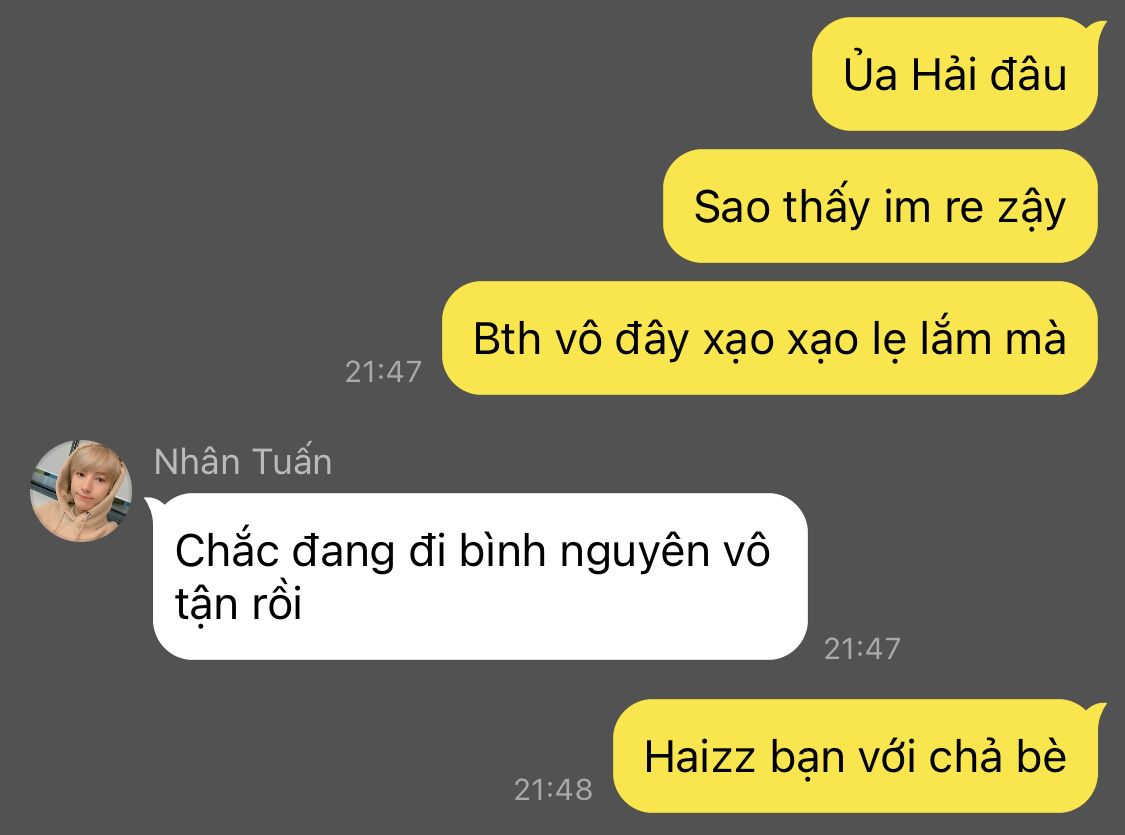Tap the sender name Nhân Tuấn
The width and height of the screenshot is (1125, 835).
pyautogui.click(x=243, y=461)
